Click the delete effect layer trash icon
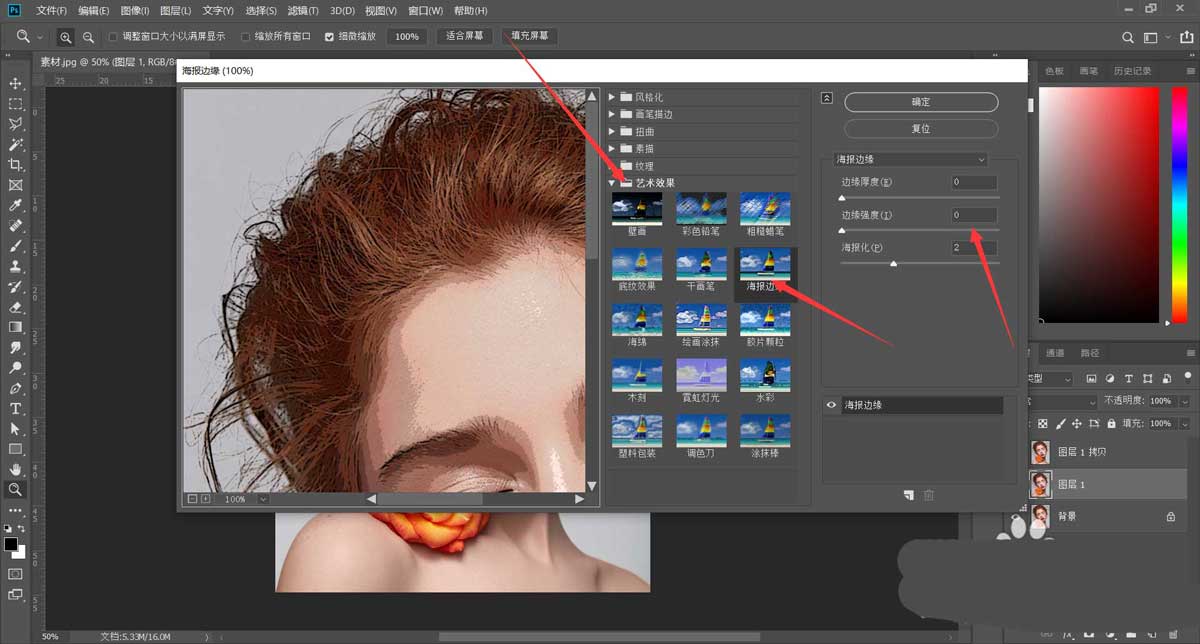 [929, 495]
